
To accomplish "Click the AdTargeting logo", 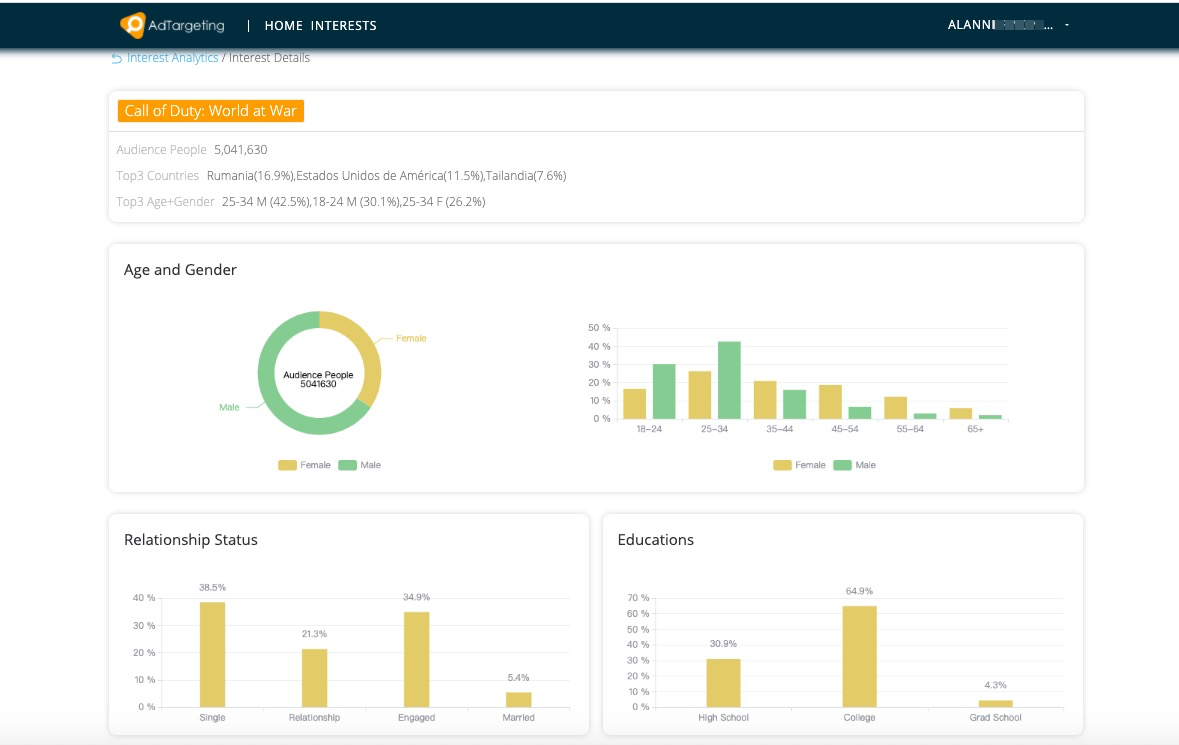I will (x=172, y=26).
